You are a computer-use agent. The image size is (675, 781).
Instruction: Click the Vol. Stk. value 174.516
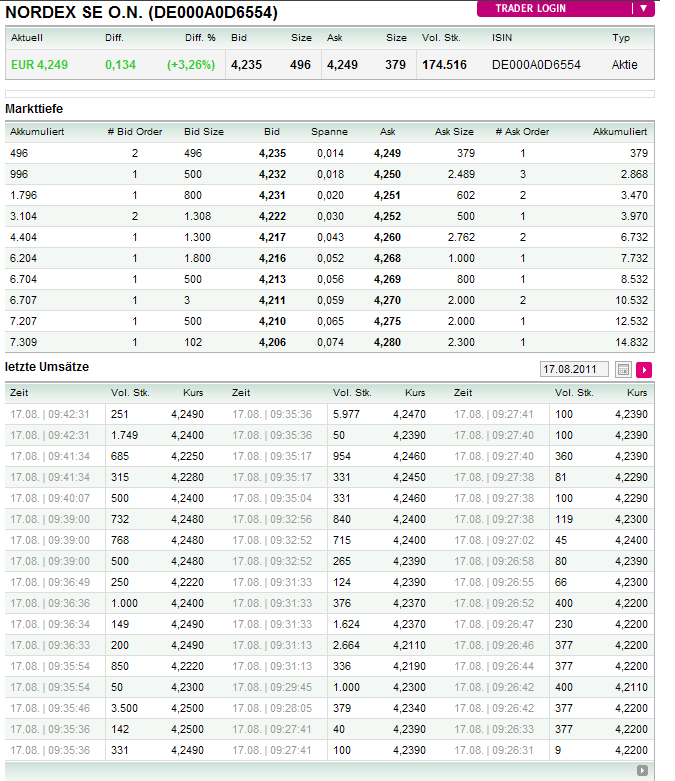[x=444, y=65]
